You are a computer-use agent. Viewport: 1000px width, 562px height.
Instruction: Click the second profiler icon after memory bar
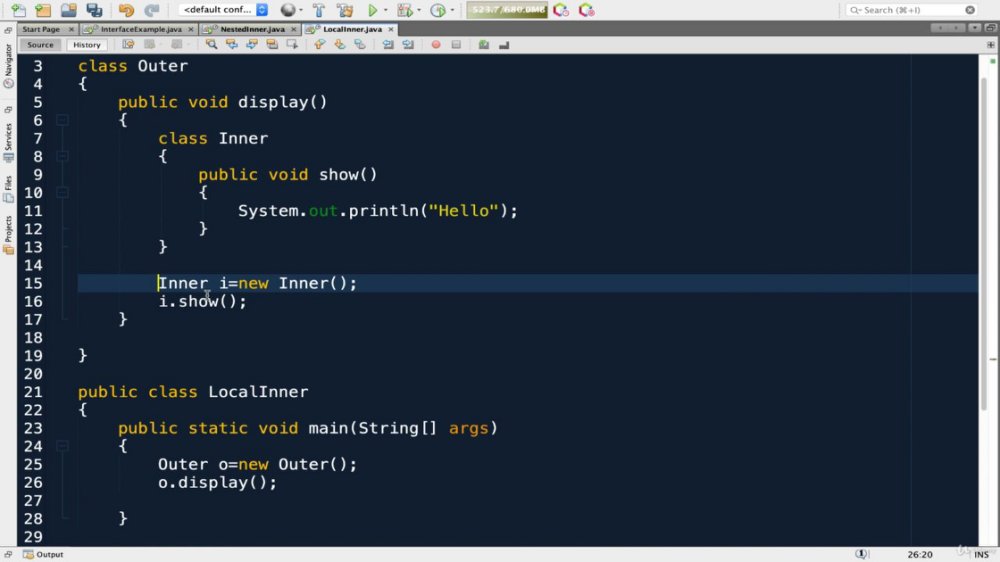point(587,10)
